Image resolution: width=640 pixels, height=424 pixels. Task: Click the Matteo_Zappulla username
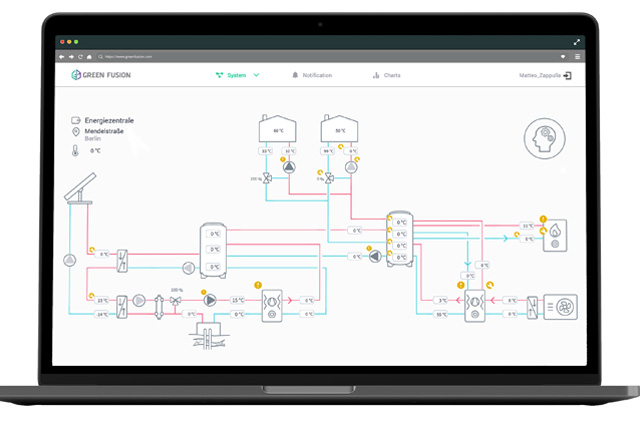[538, 75]
